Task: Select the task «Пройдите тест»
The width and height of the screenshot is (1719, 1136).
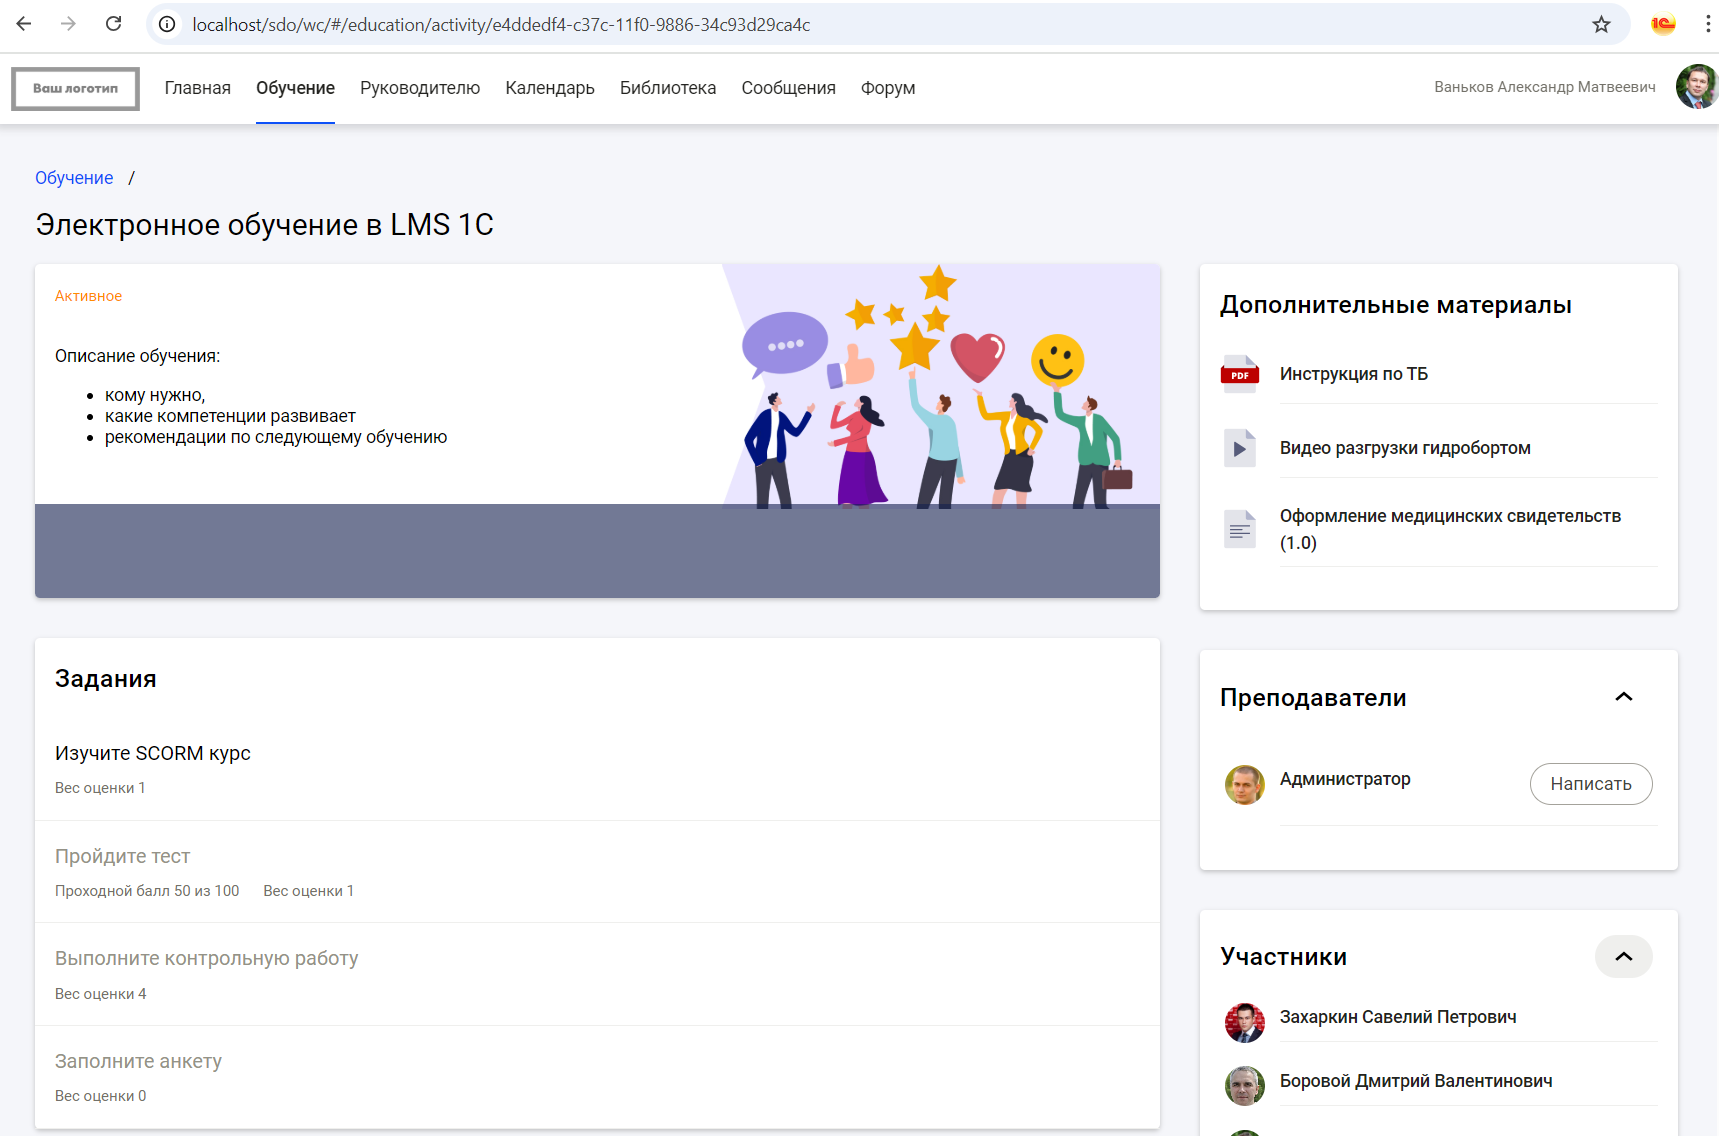Action: tap(122, 856)
